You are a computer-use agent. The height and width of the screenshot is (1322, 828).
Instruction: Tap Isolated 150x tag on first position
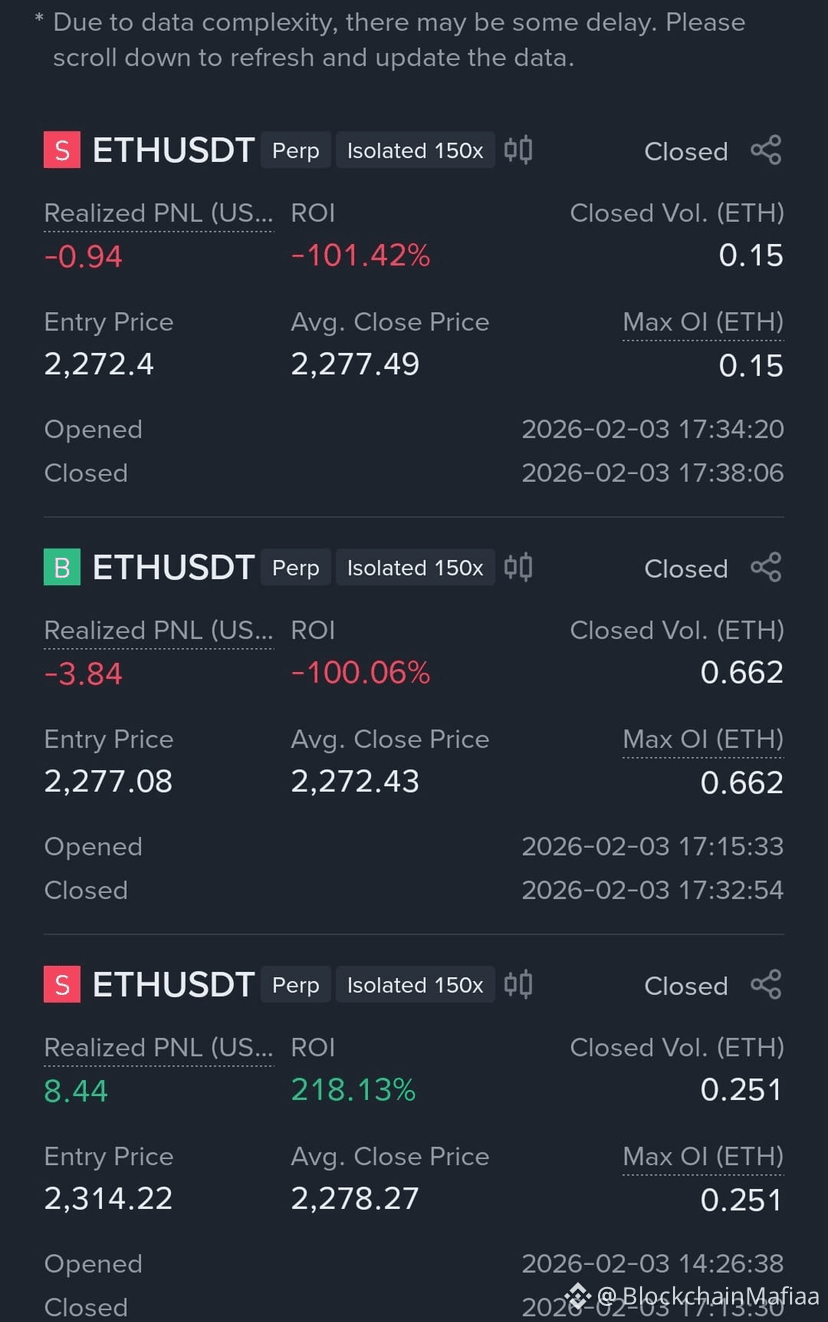(x=415, y=151)
